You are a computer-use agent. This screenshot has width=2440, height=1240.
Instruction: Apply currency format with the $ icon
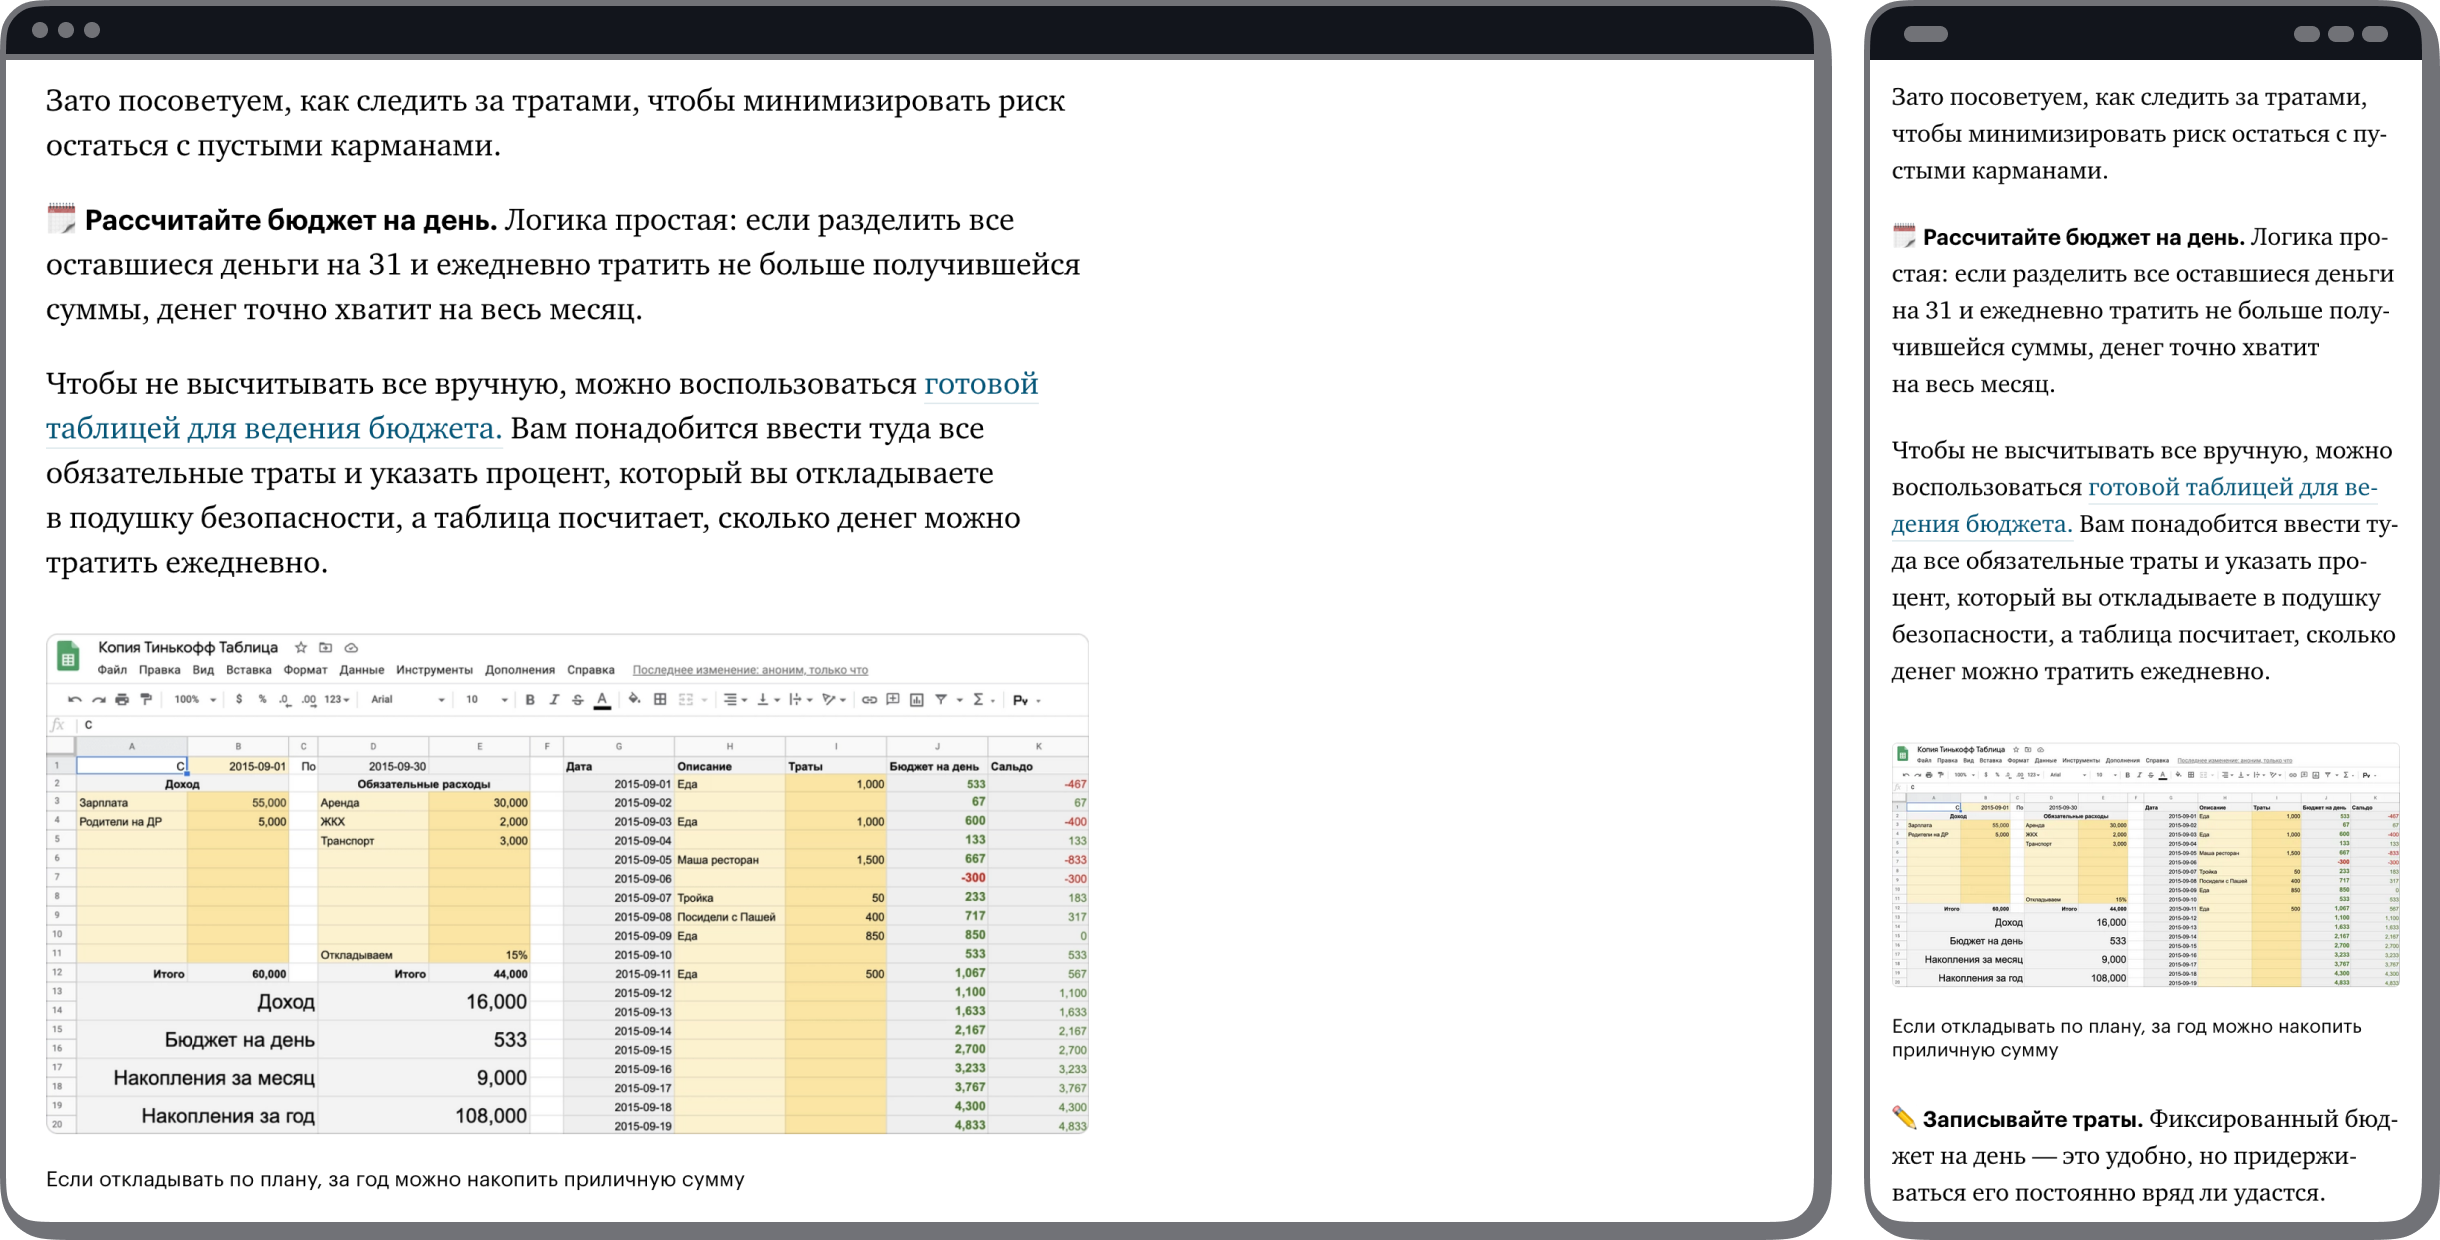239,700
